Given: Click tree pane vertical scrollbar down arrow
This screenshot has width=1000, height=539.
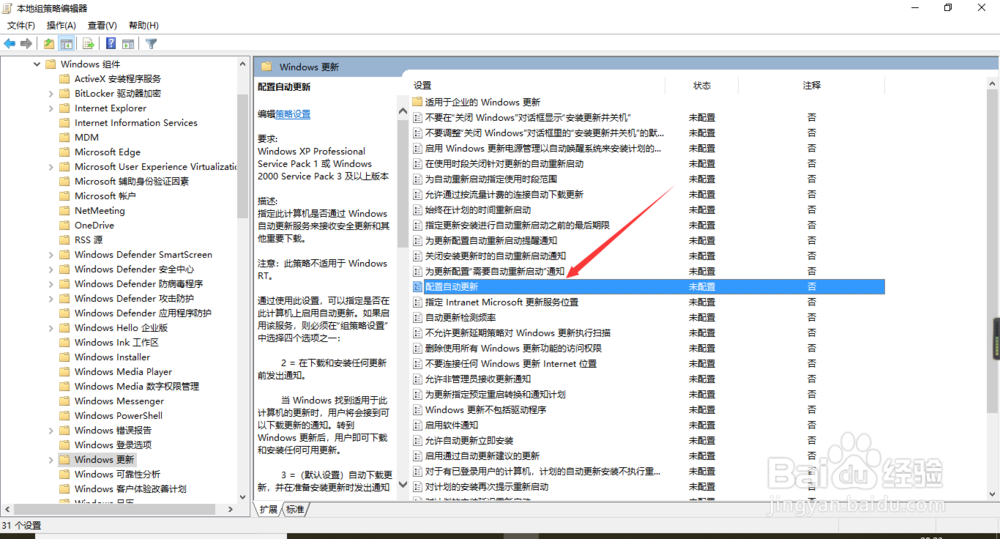Looking at the screenshot, I should (x=242, y=497).
